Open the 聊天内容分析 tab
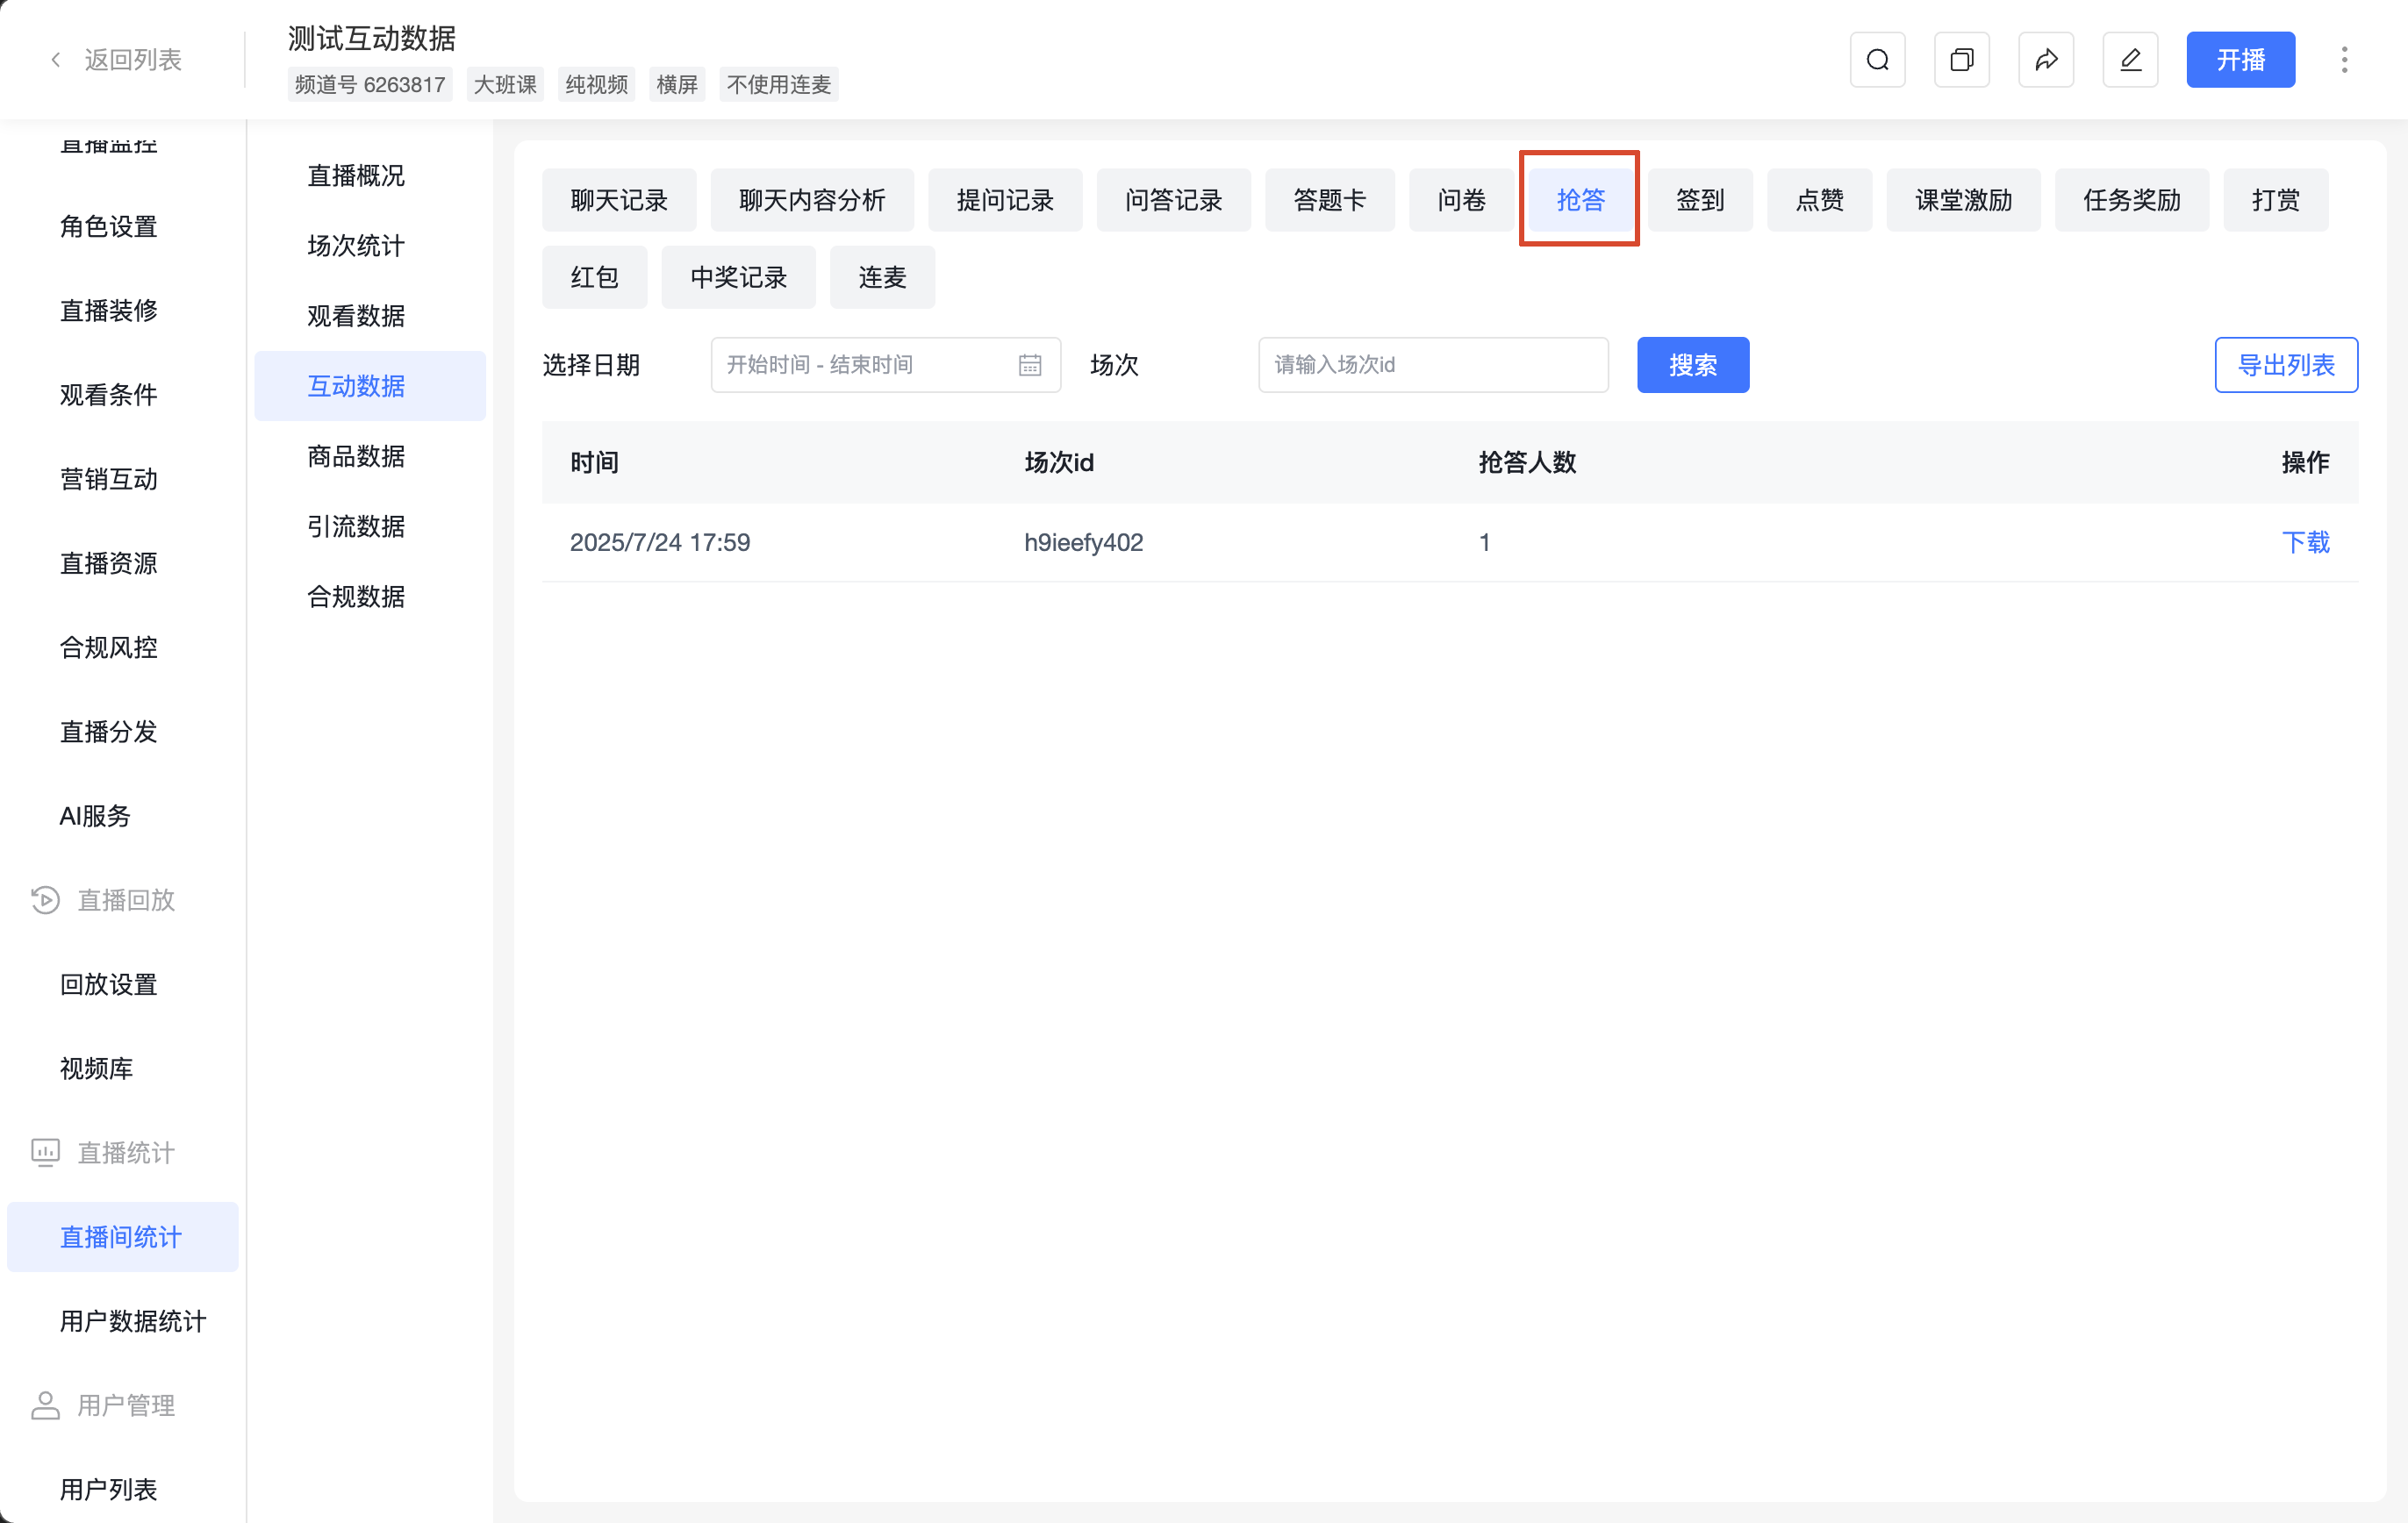The height and width of the screenshot is (1523, 2408). 812,200
